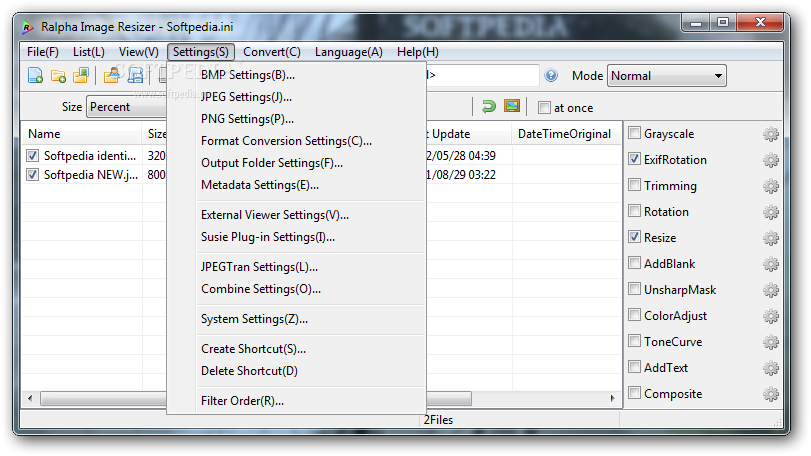Enable the AddBlank filter checkbox

point(634,263)
